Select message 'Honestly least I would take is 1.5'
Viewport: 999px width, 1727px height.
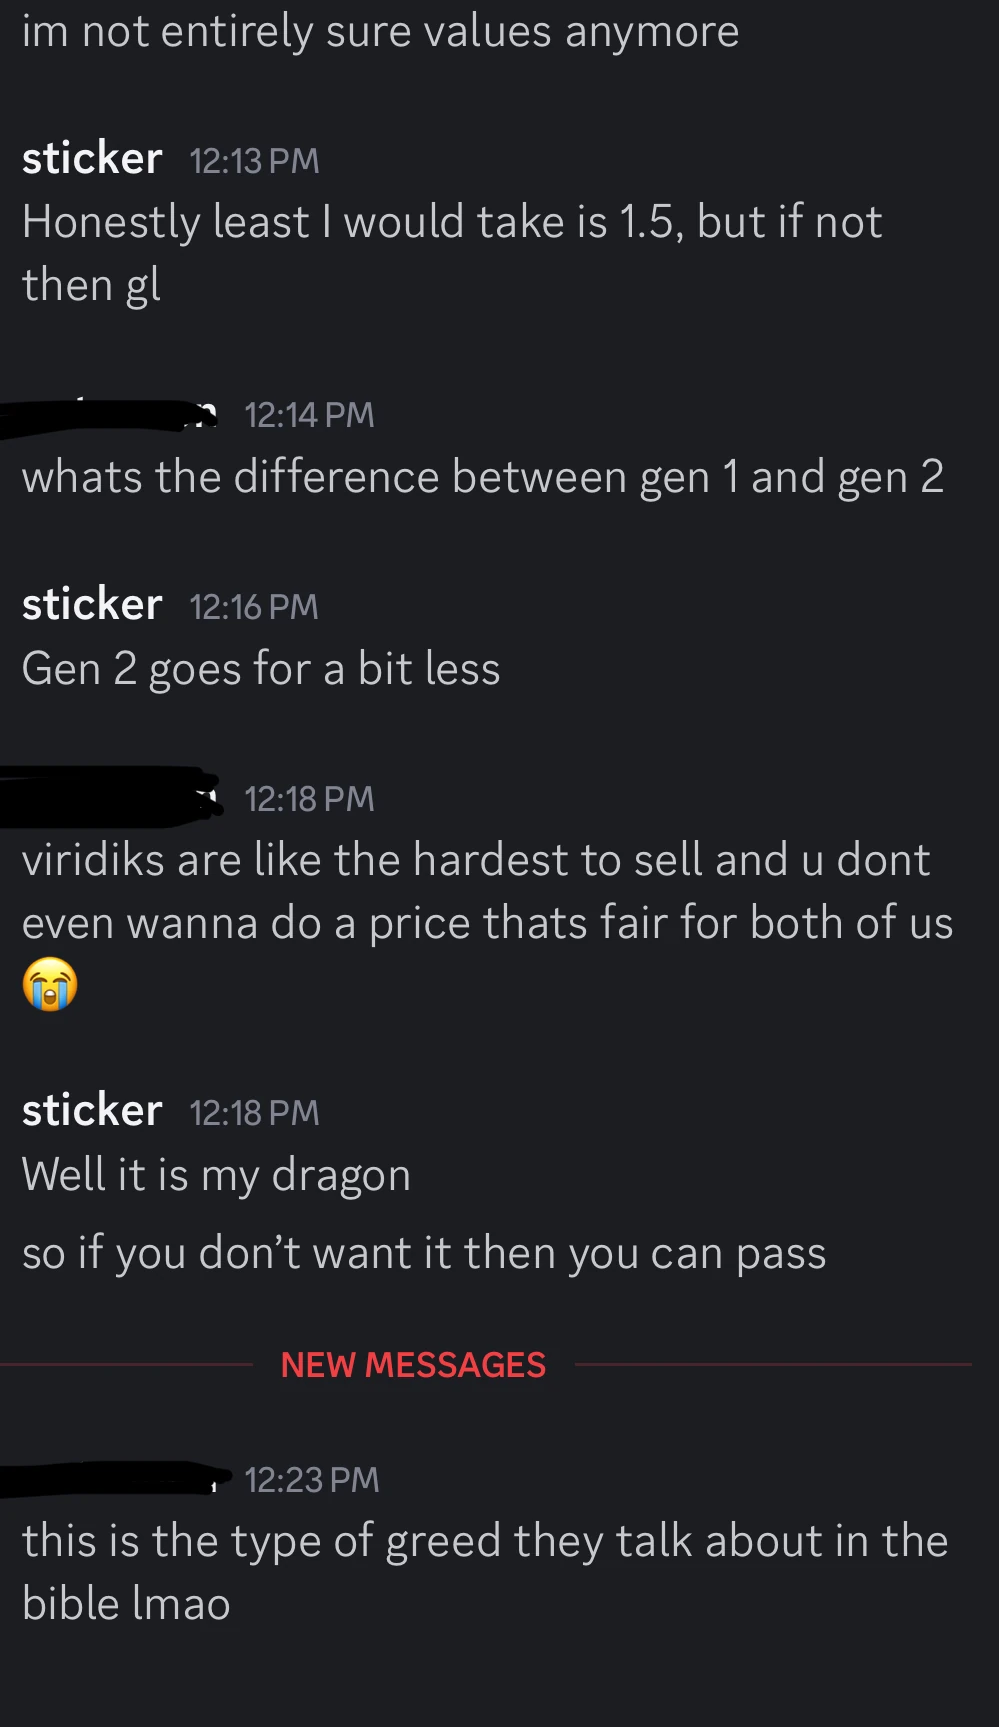[x=452, y=253]
